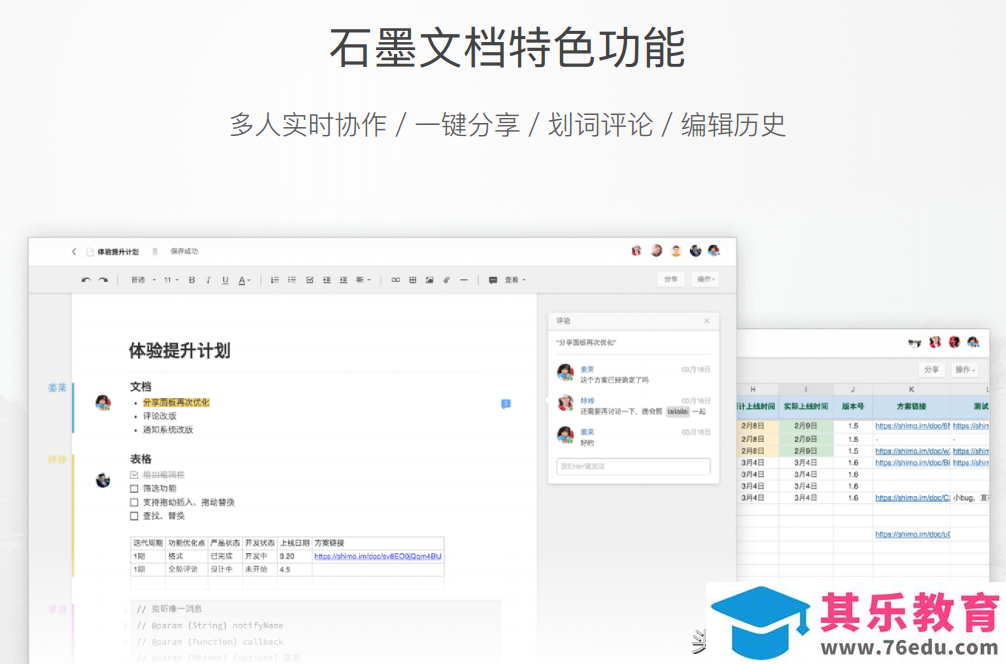The image size is (1006, 664).
Task: Click third collaborator avatar in document header
Action: 676,251
